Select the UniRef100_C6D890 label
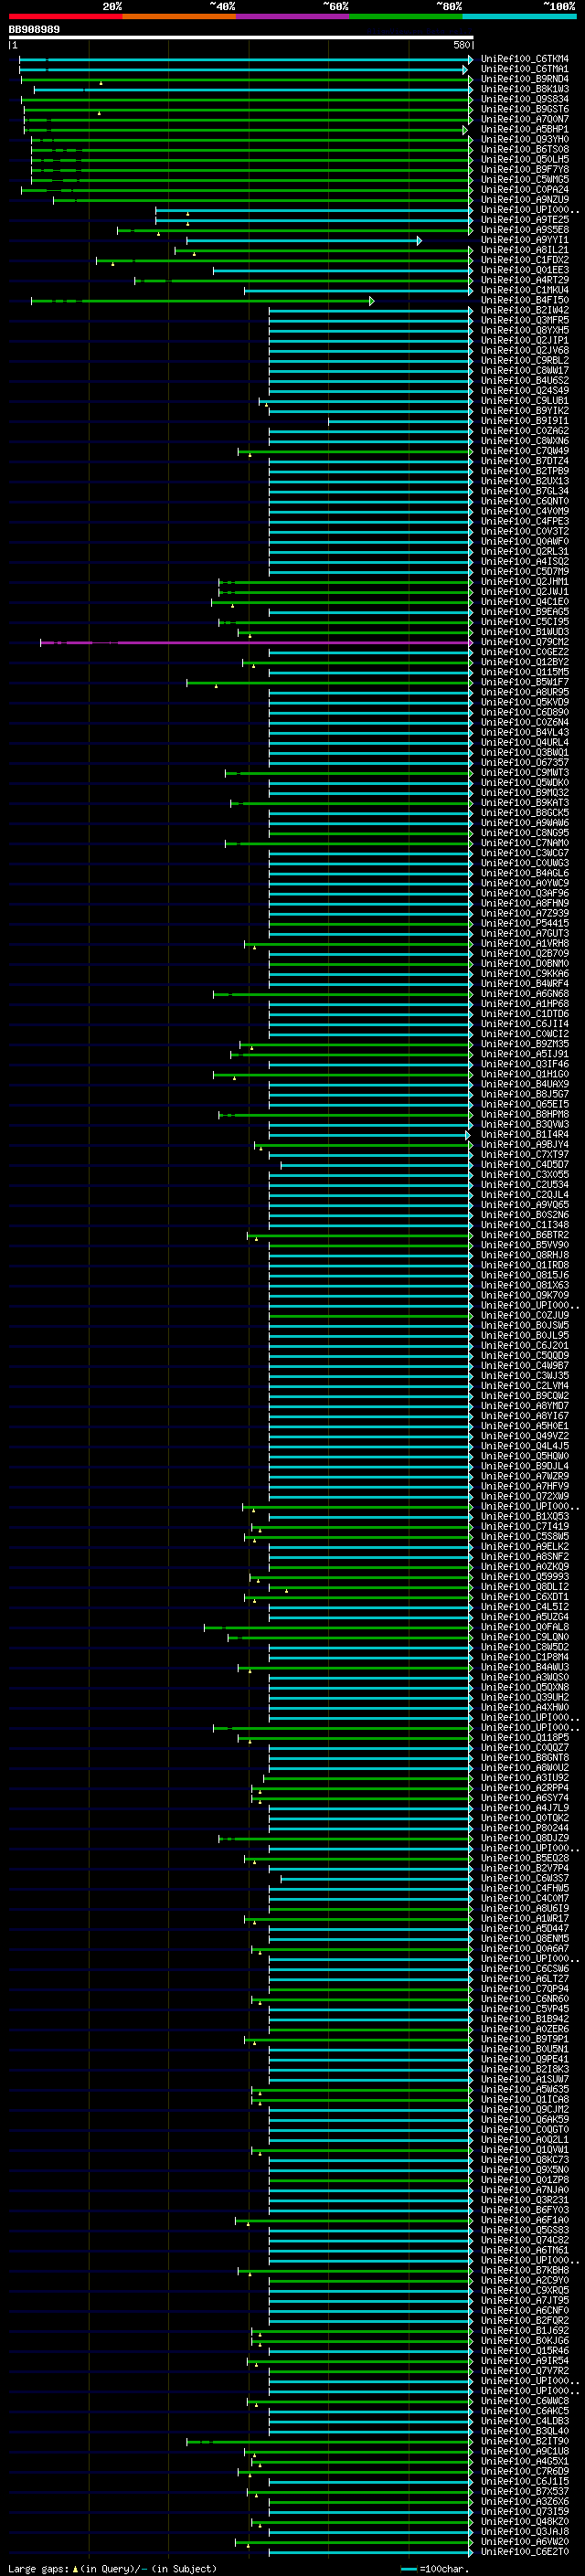This screenshot has width=585, height=2576. pos(525,712)
